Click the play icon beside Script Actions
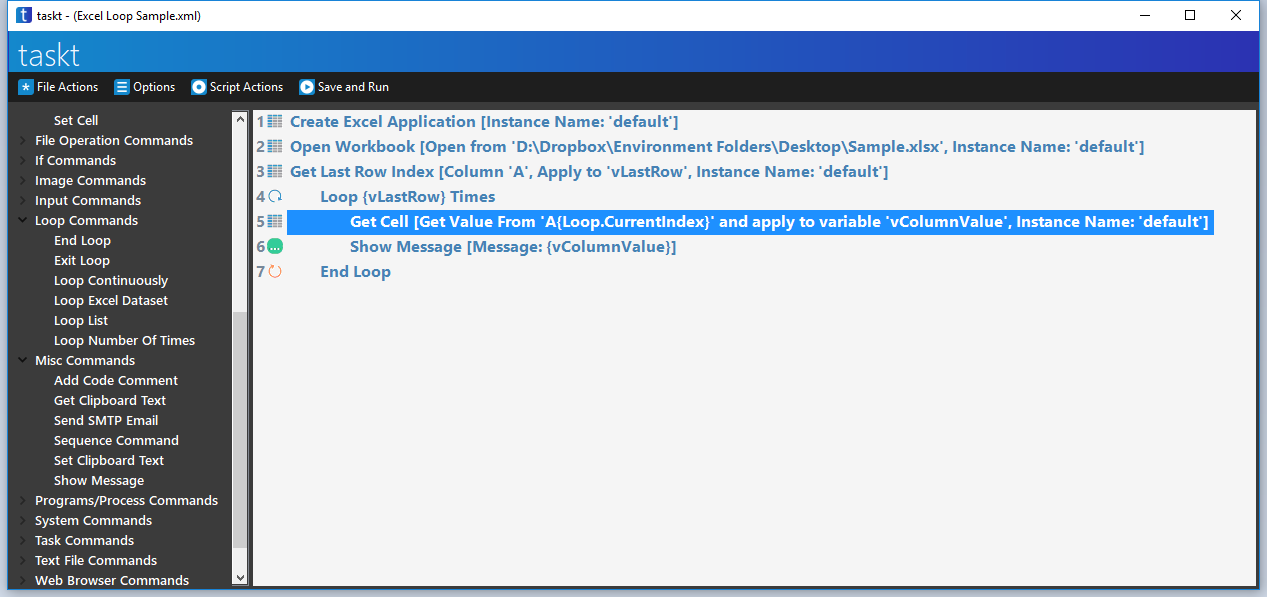 click(199, 87)
